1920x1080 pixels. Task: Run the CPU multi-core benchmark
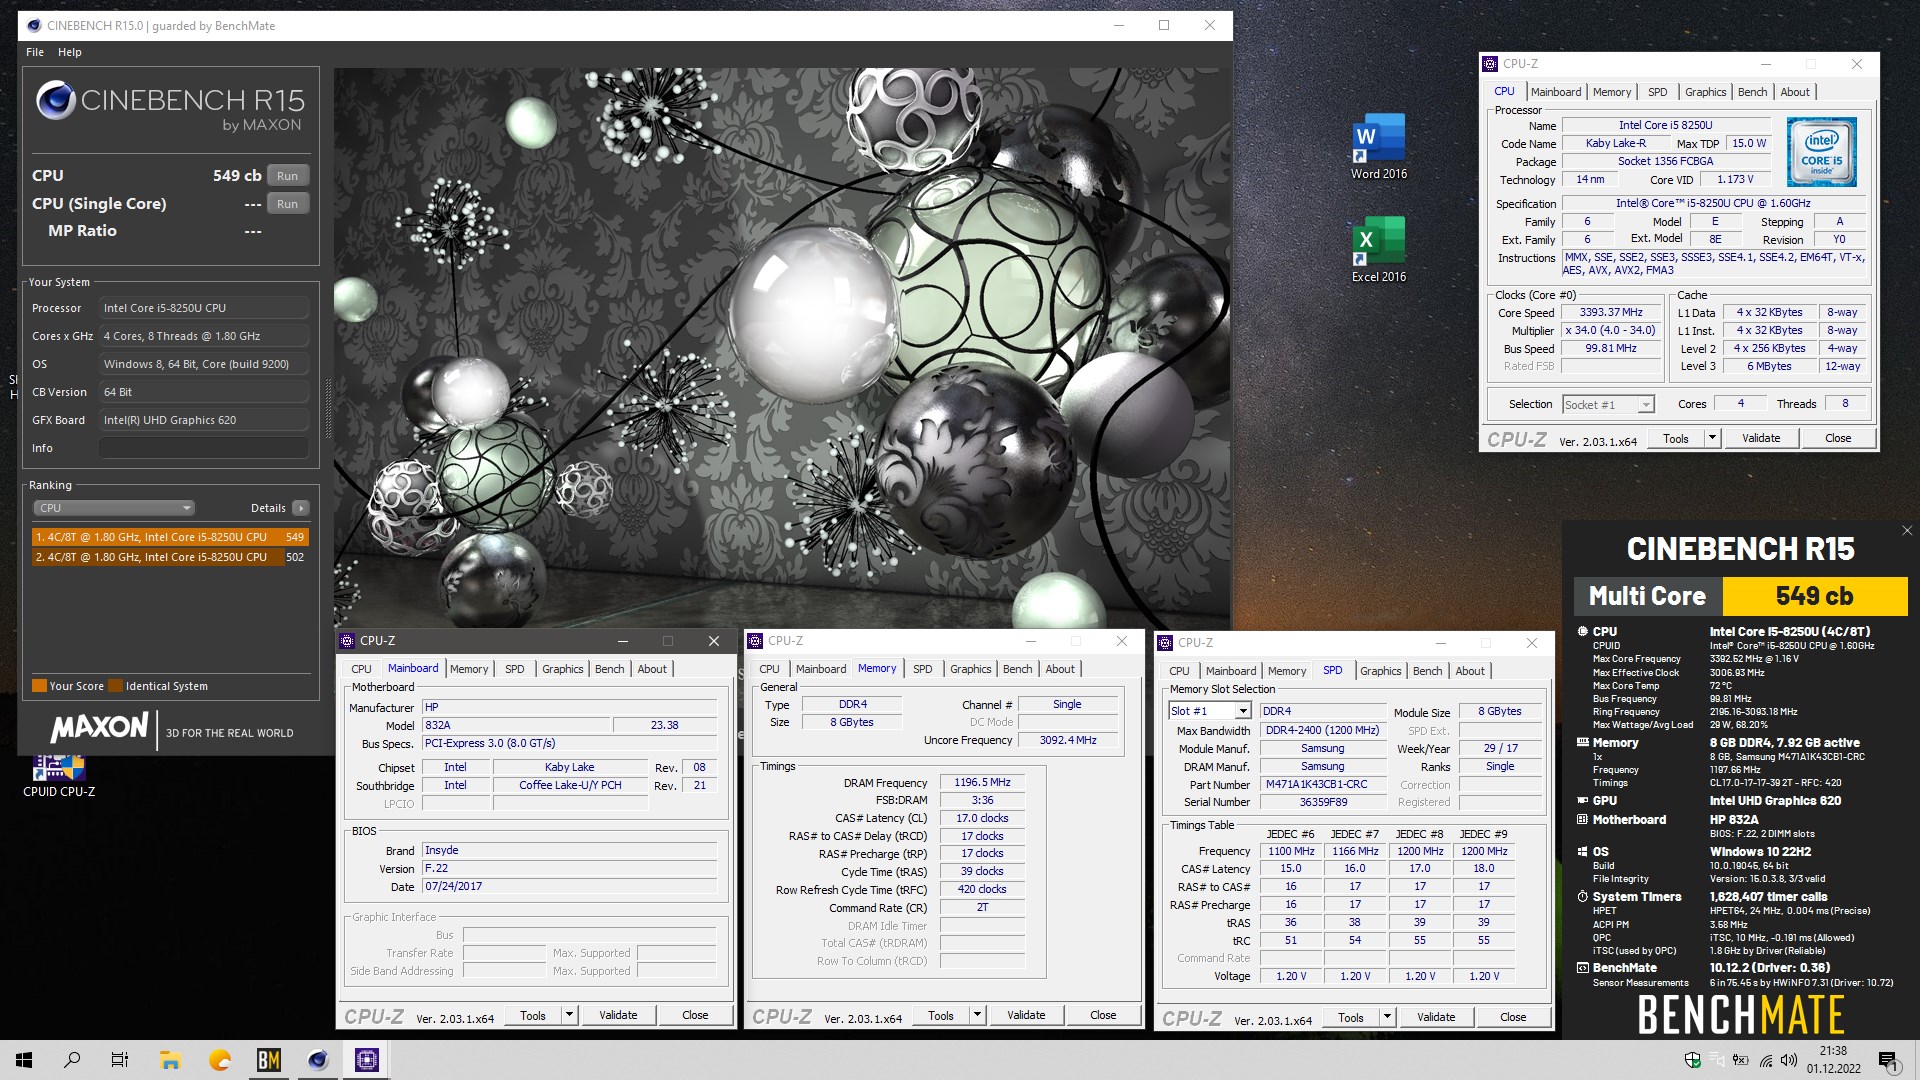[x=288, y=176]
